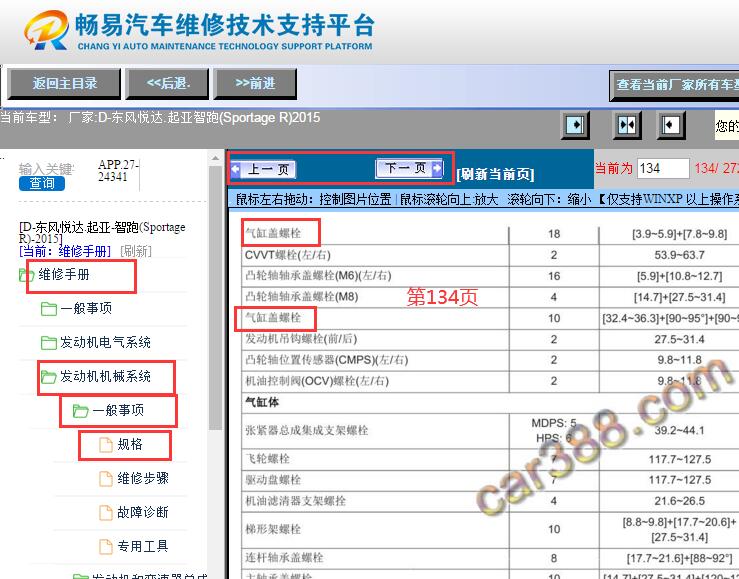Open the 故障诊断 document icon
This screenshot has width=739, height=579.
[106, 512]
